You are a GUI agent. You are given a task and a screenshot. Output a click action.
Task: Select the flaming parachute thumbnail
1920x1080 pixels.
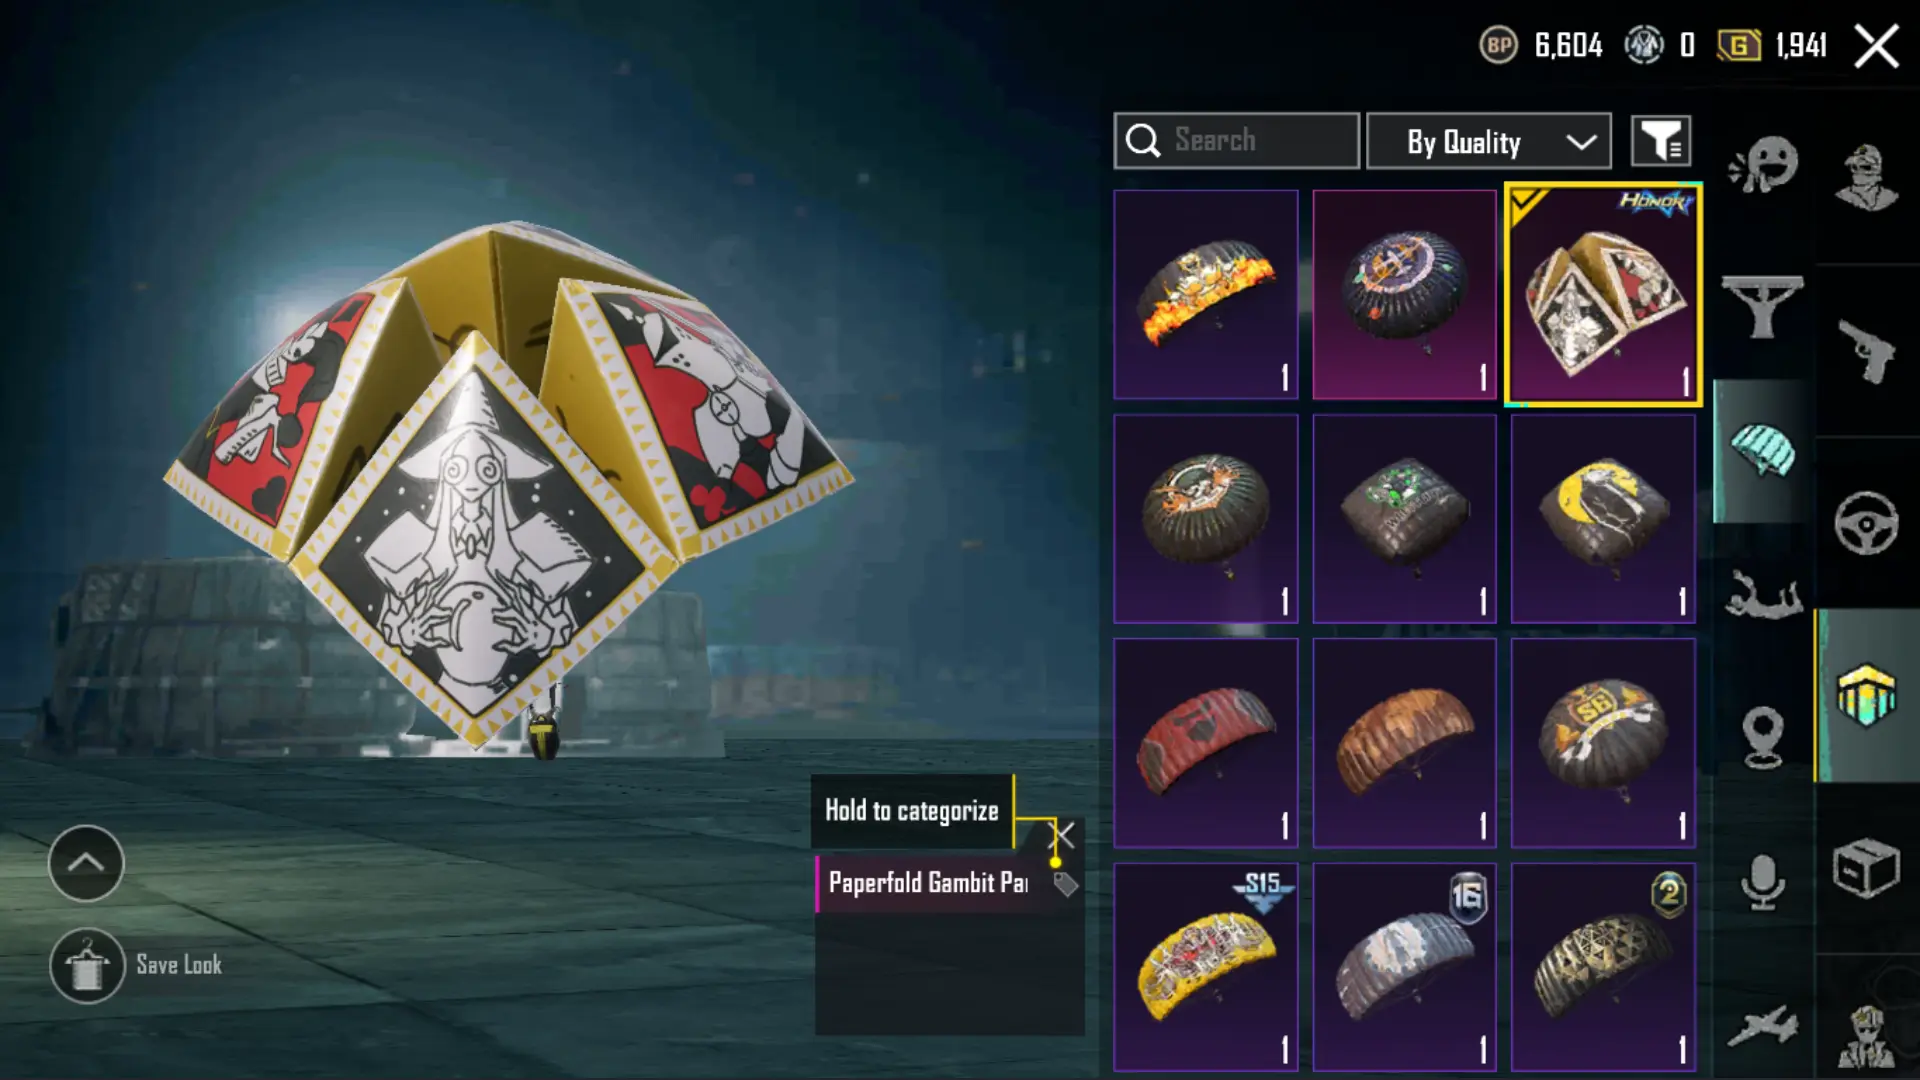tap(1206, 294)
